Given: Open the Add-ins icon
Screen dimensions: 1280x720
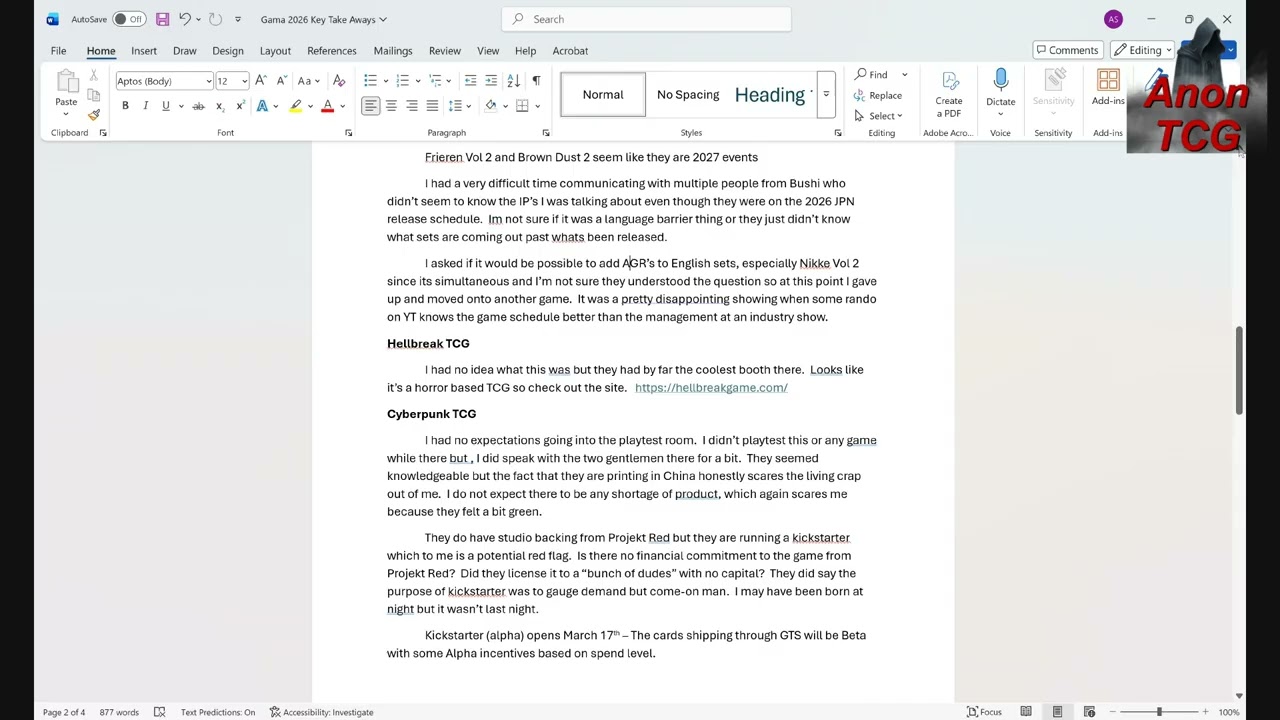Looking at the screenshot, I should pos(1108,88).
